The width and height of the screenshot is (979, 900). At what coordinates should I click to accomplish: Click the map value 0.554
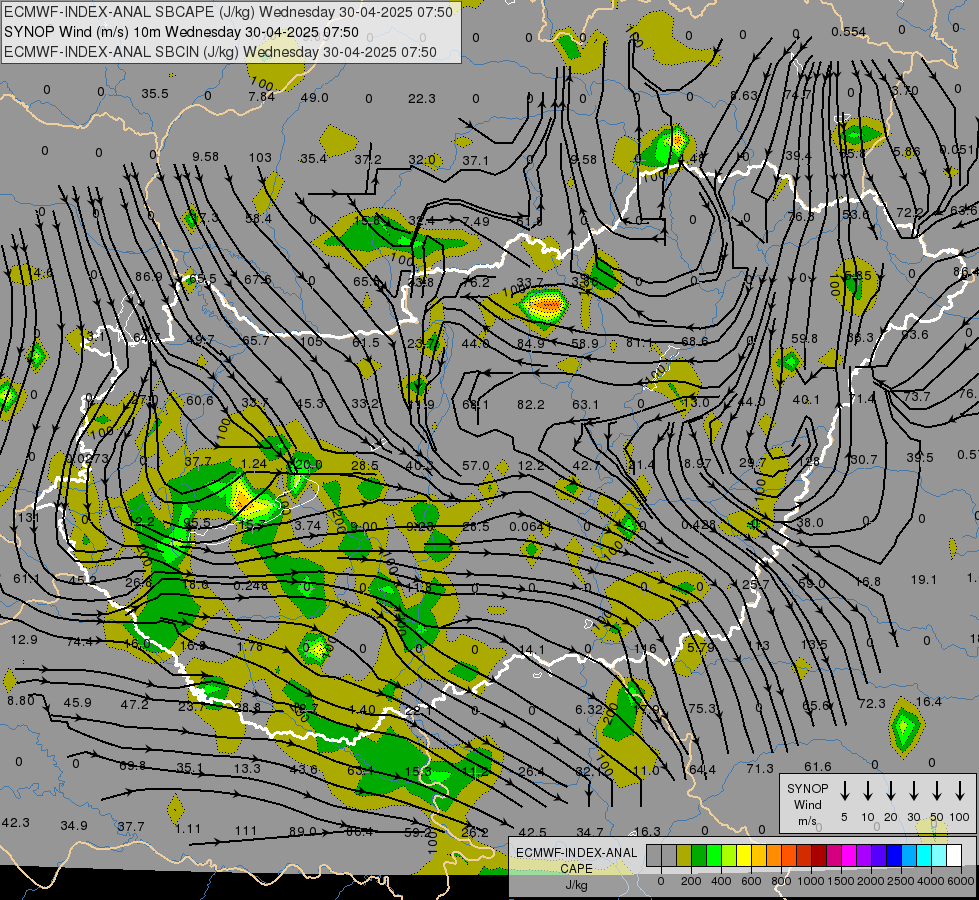849,32
